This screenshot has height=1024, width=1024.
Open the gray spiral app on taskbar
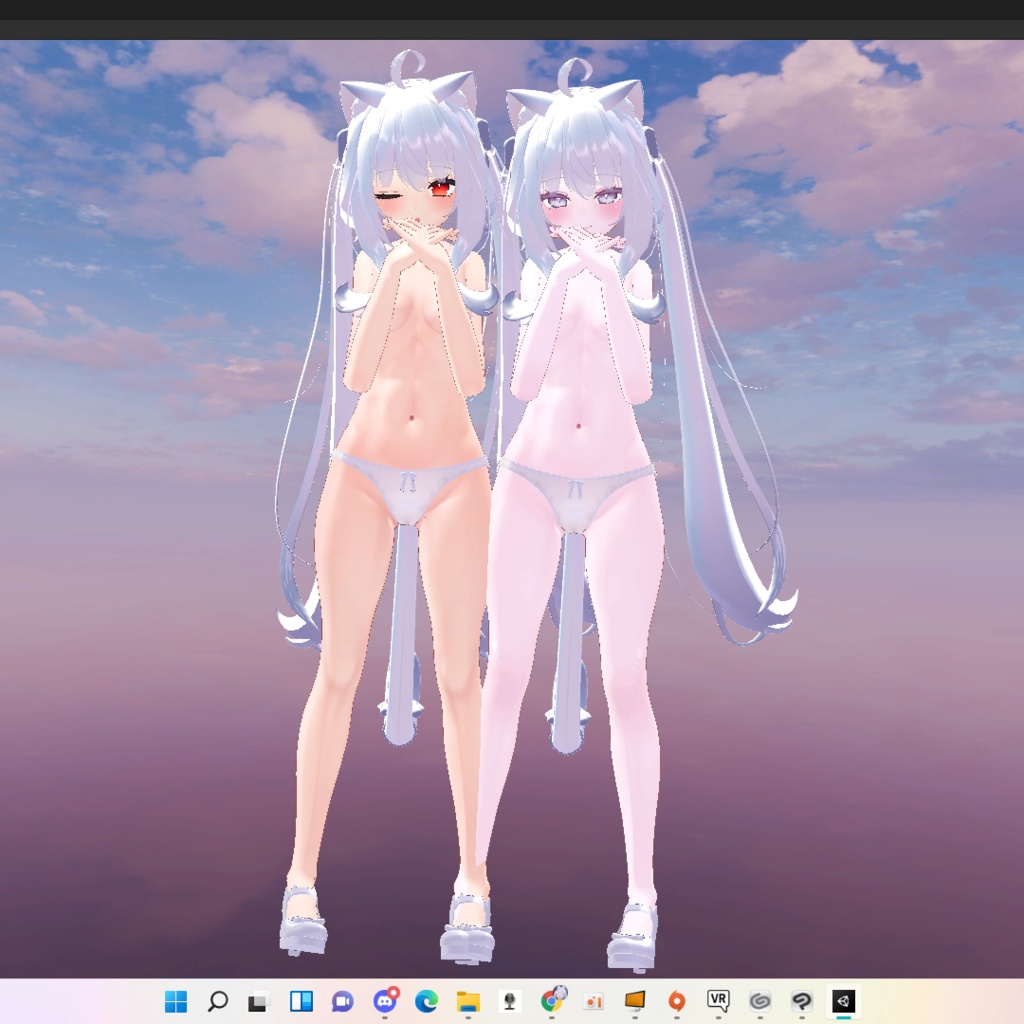pos(760,1001)
